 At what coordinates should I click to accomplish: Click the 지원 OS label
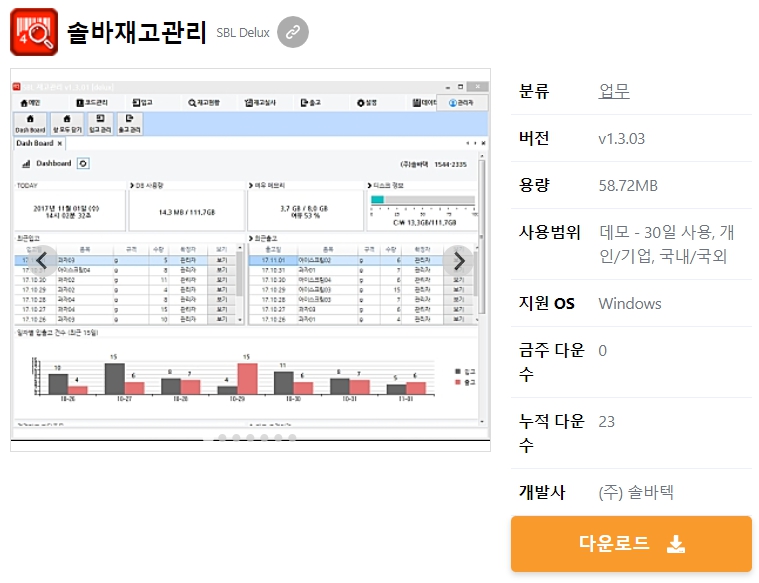tap(546, 303)
